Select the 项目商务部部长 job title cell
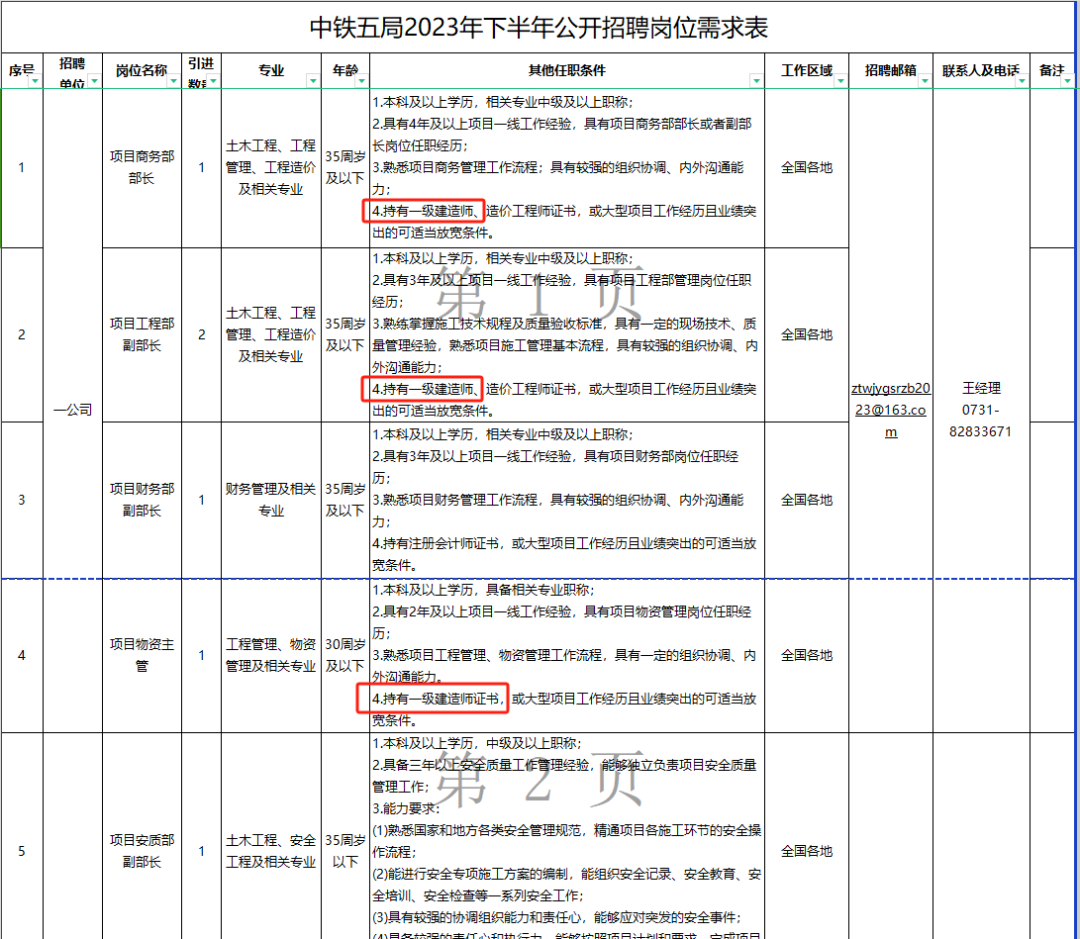 point(141,167)
